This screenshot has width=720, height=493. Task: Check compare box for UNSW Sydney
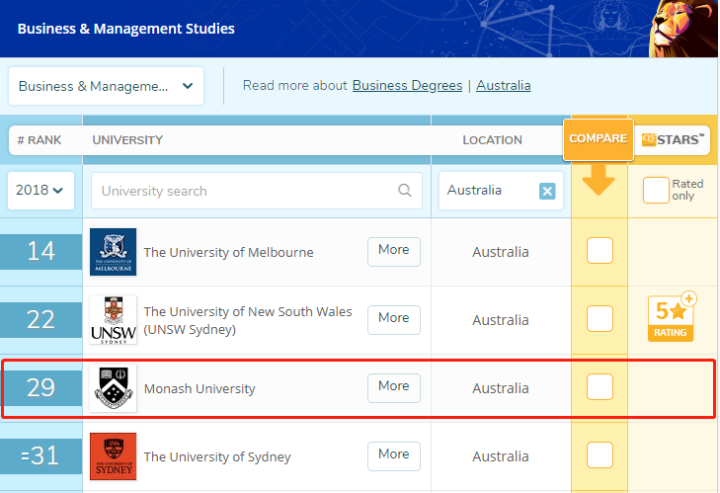click(x=600, y=319)
